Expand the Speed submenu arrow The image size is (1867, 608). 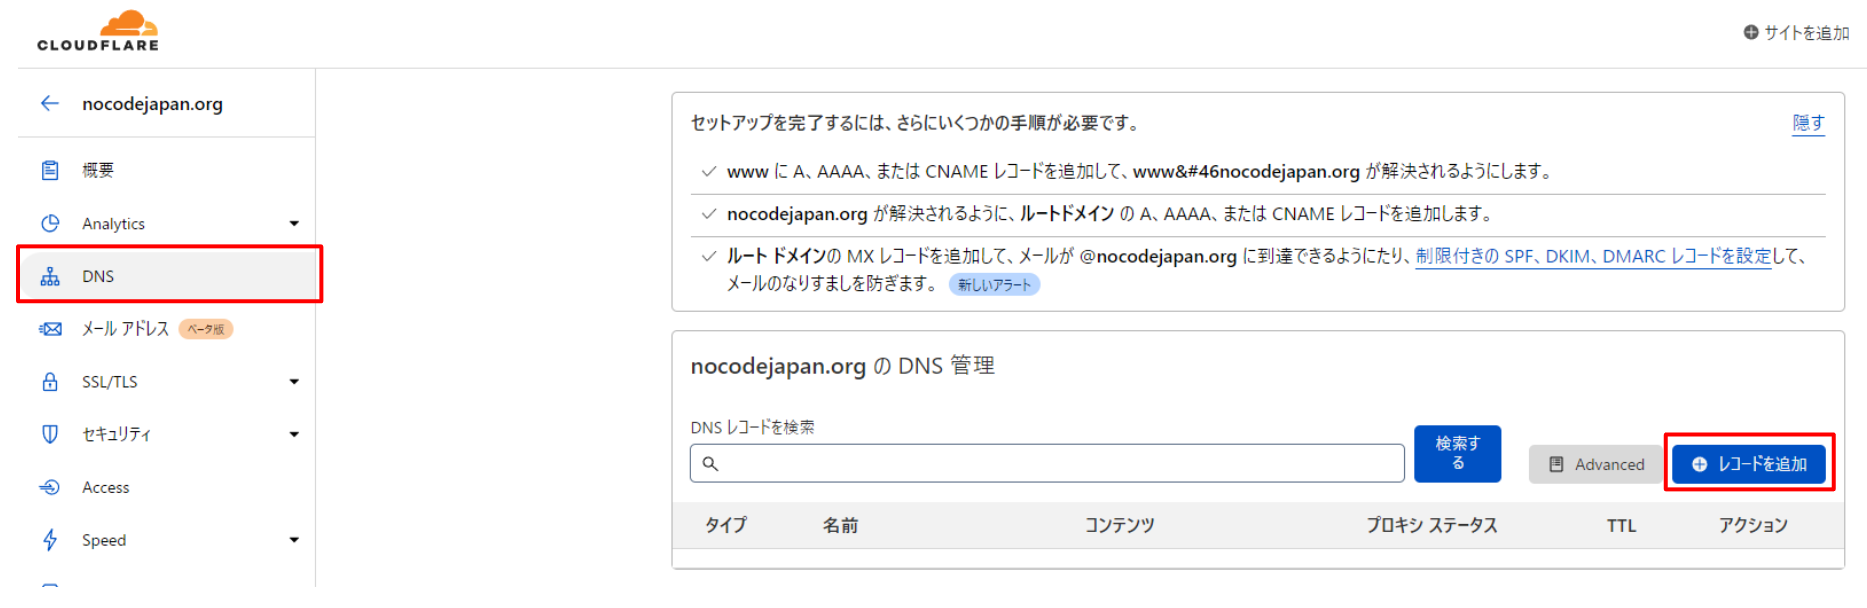pos(294,540)
